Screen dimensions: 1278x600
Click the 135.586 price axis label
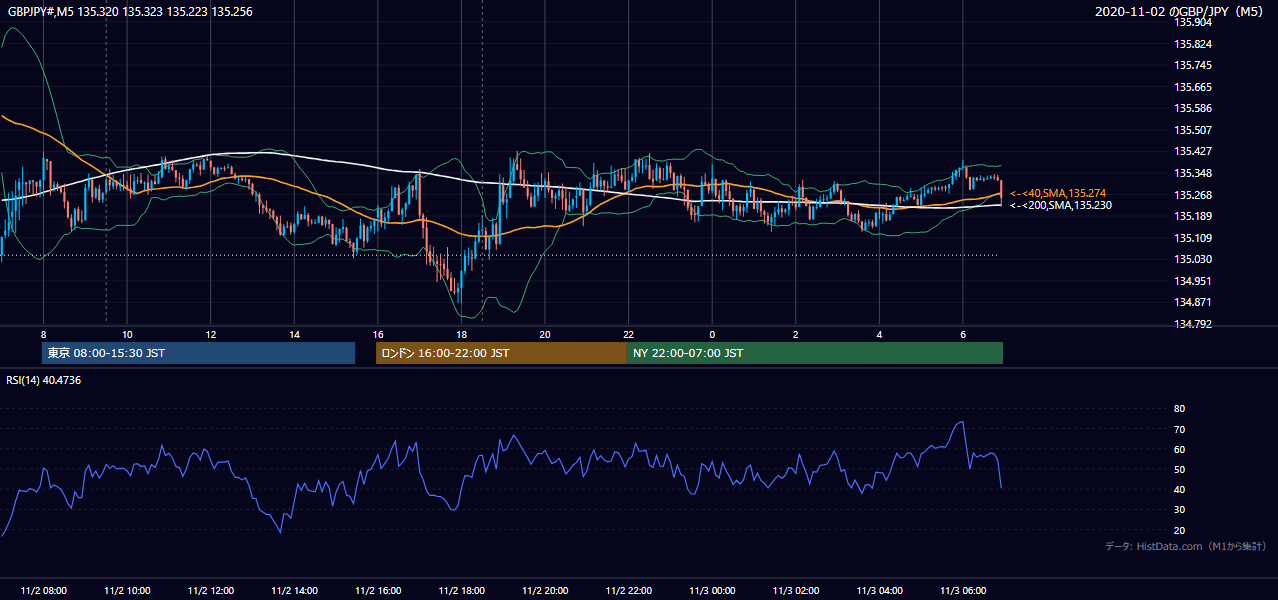(1192, 108)
